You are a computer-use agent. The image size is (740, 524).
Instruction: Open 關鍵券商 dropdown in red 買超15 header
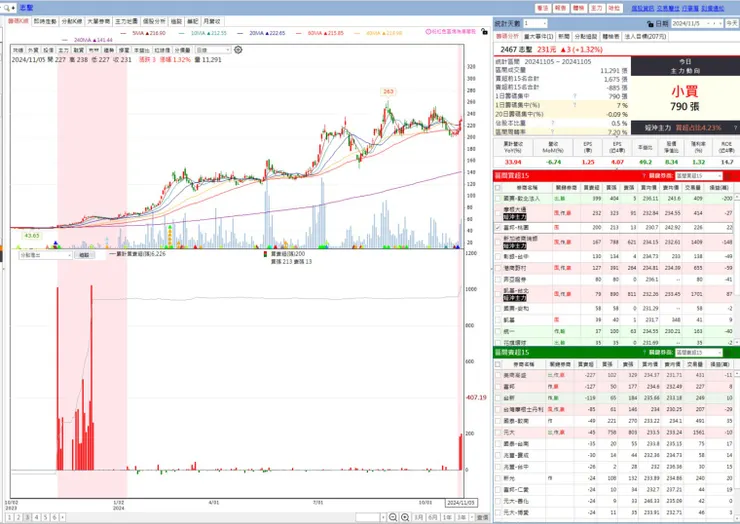698,176
